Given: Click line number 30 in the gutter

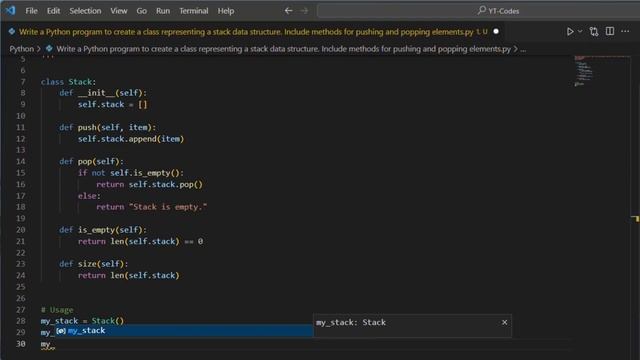Looking at the screenshot, I should pos(20,344).
